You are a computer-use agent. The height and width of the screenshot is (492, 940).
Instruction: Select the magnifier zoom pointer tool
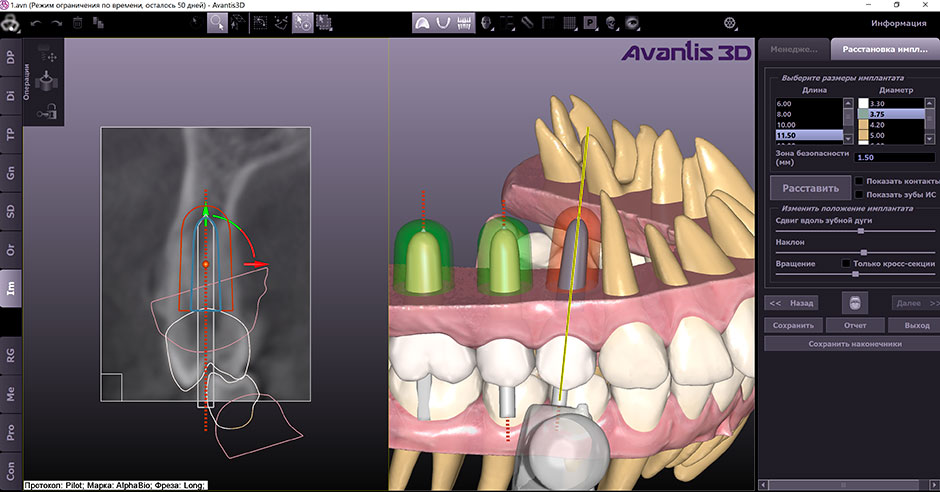[x=217, y=23]
